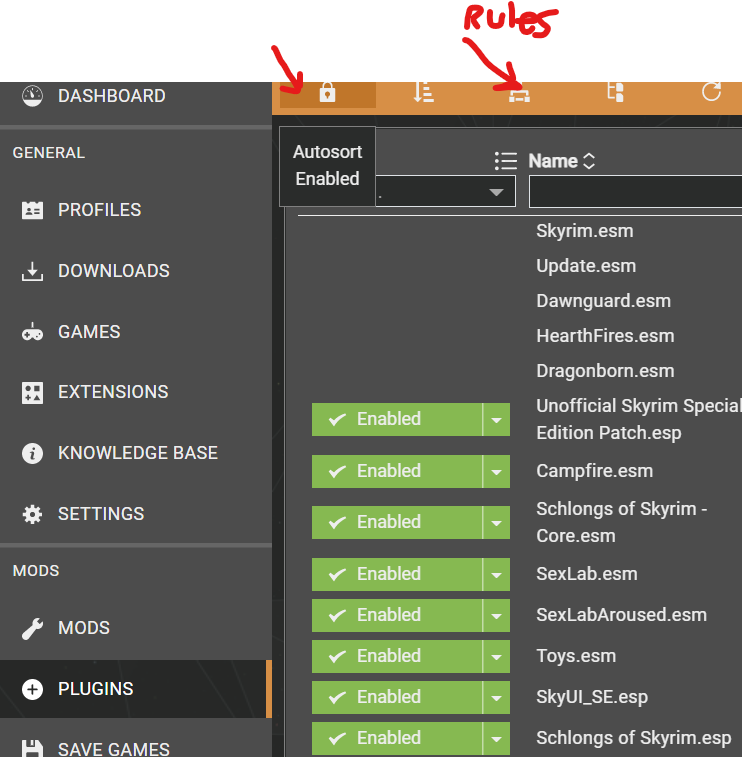
Task: Open the Manage Rules toolbar icon
Action: pos(519,95)
